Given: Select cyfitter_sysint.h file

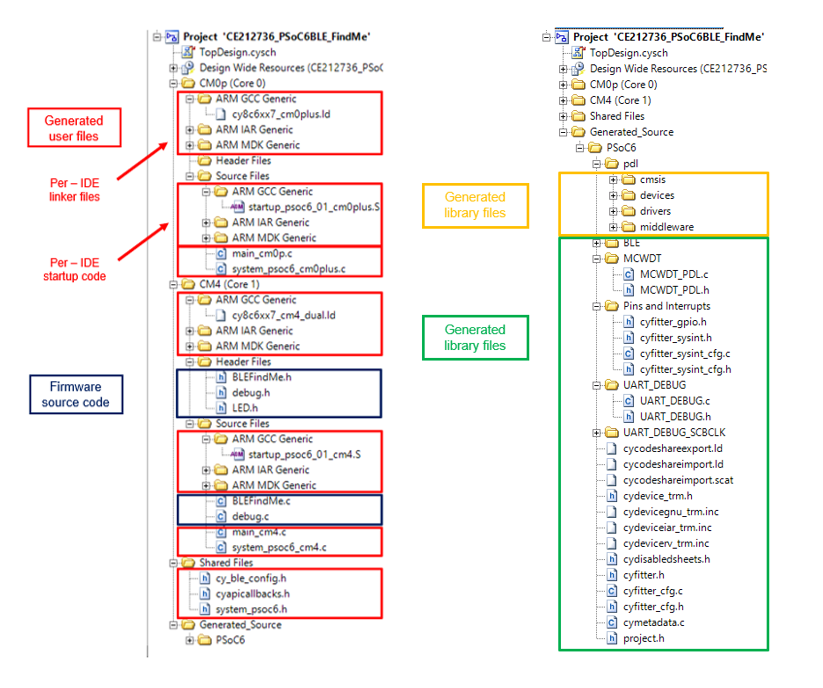Looking at the screenshot, I should [676, 338].
